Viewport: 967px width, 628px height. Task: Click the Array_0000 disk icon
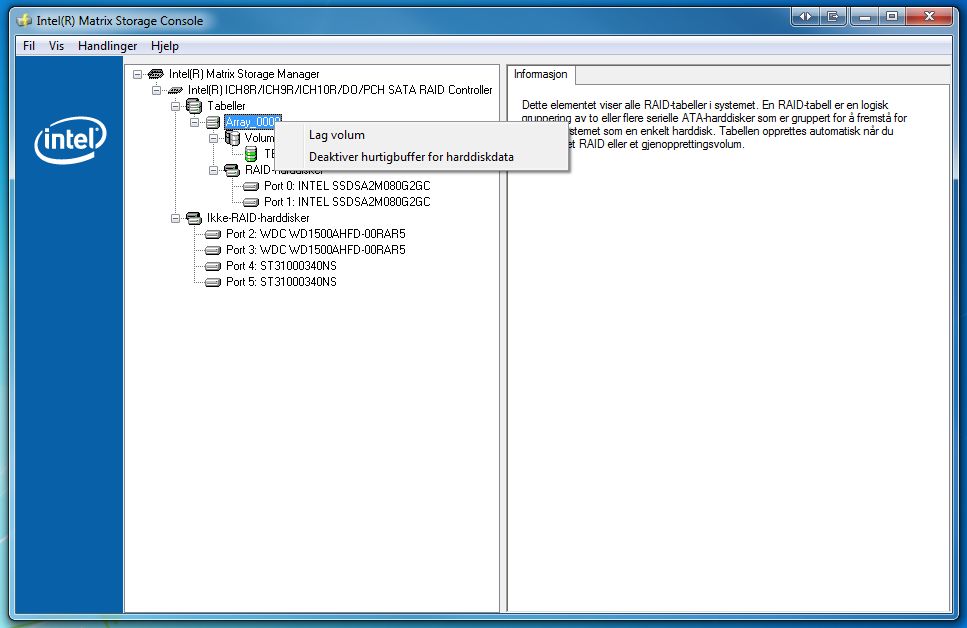[x=213, y=122]
